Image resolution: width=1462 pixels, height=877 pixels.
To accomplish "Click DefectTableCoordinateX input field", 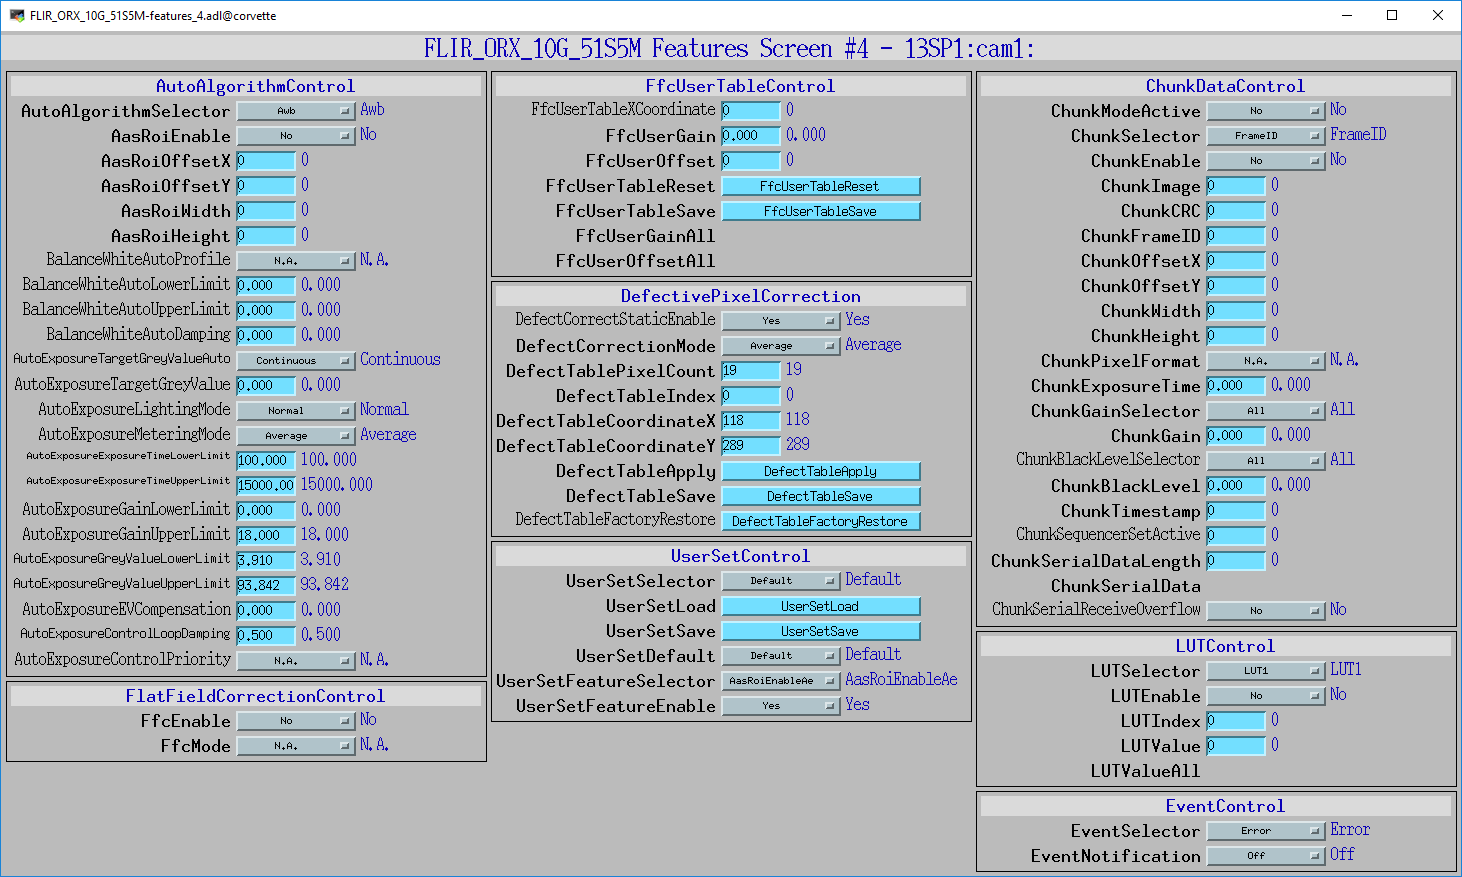I will (751, 420).
